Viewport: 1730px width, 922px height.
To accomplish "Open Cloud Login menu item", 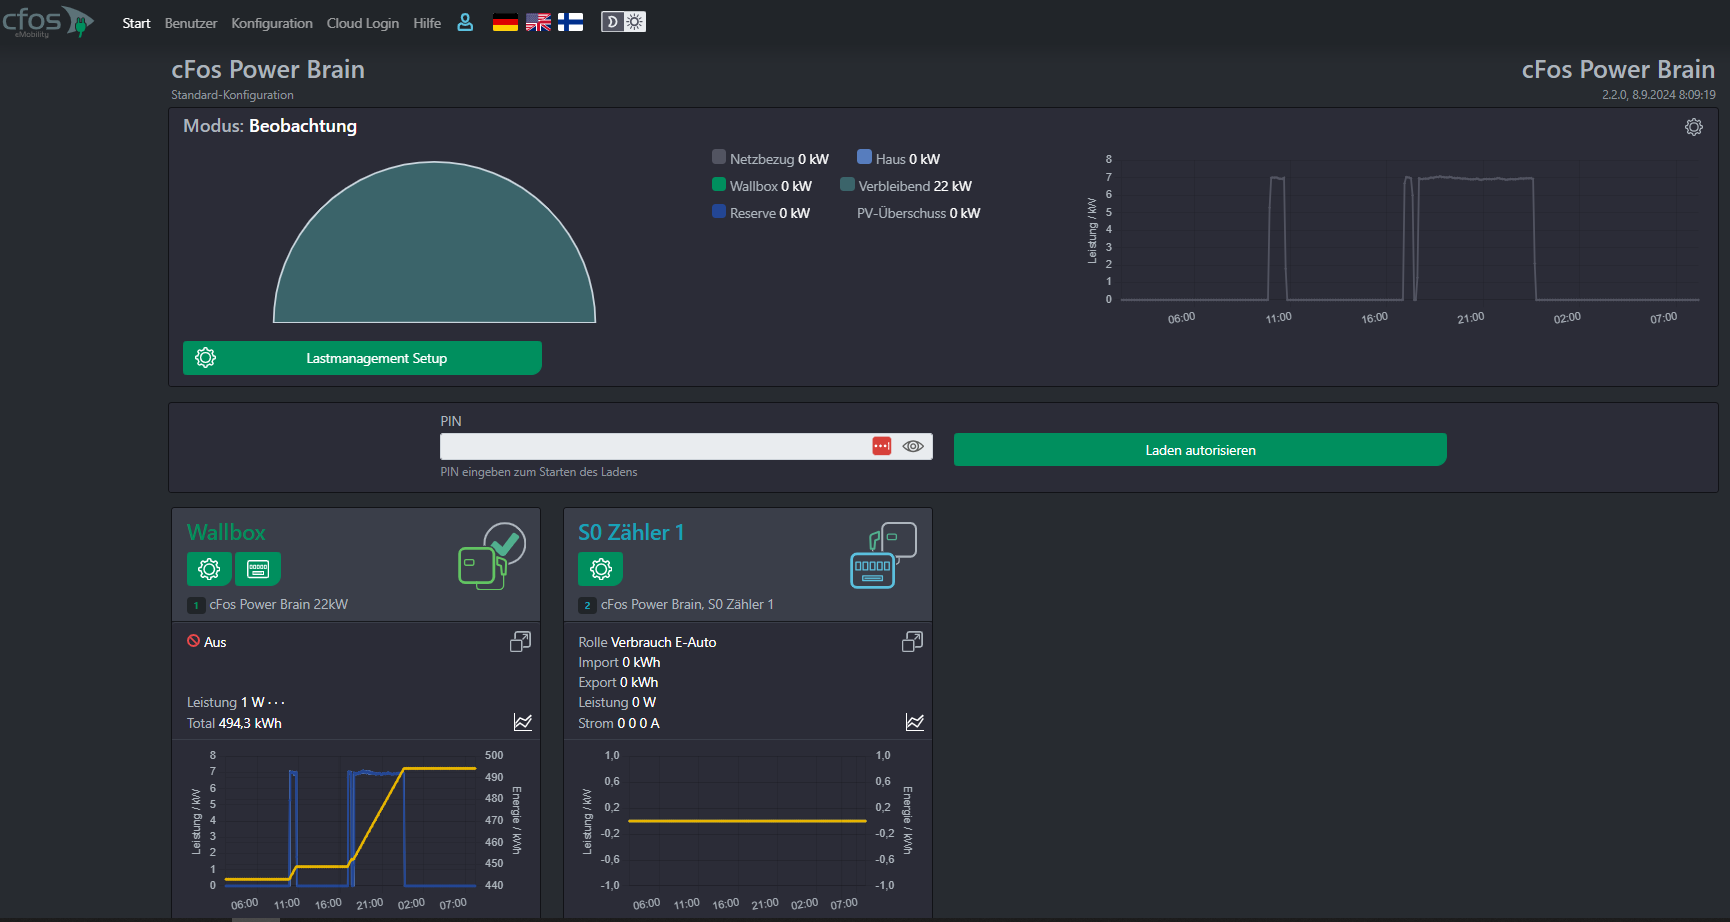I will (x=363, y=23).
